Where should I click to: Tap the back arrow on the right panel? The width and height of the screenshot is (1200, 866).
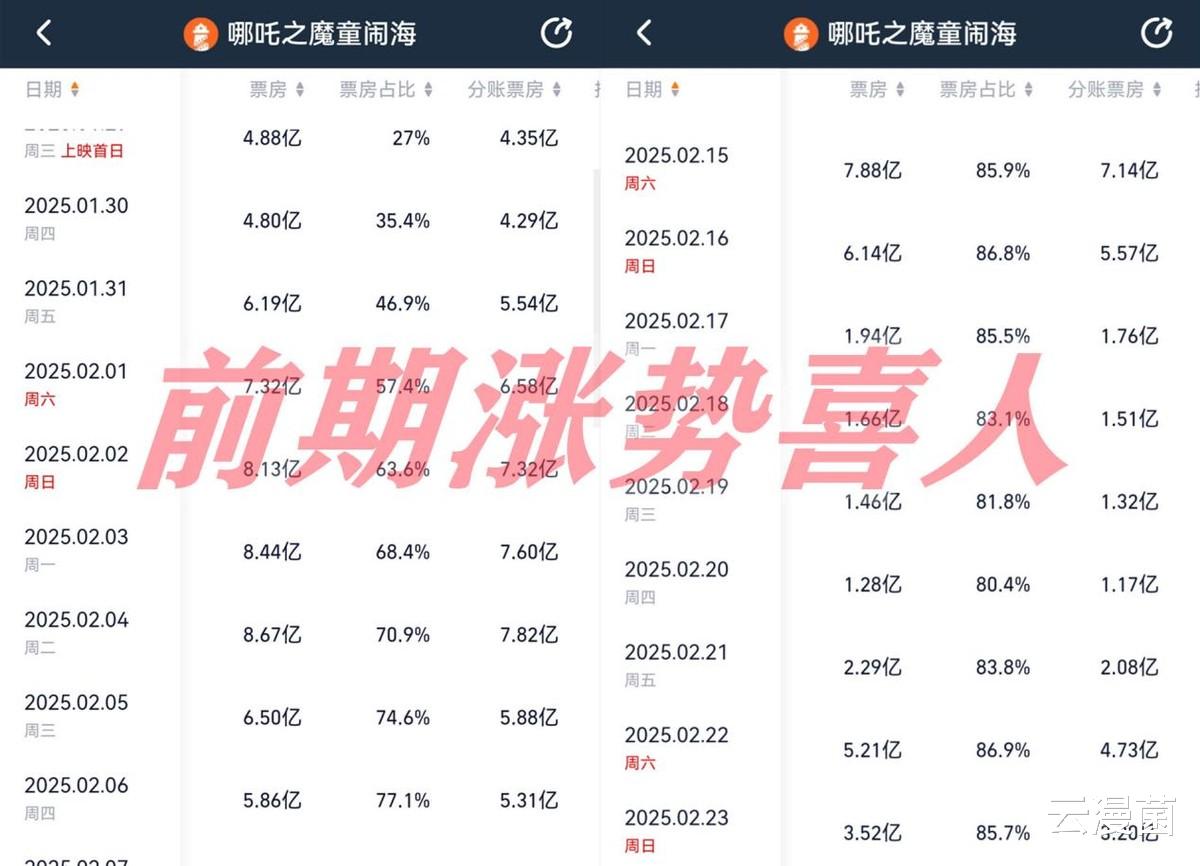point(643,33)
